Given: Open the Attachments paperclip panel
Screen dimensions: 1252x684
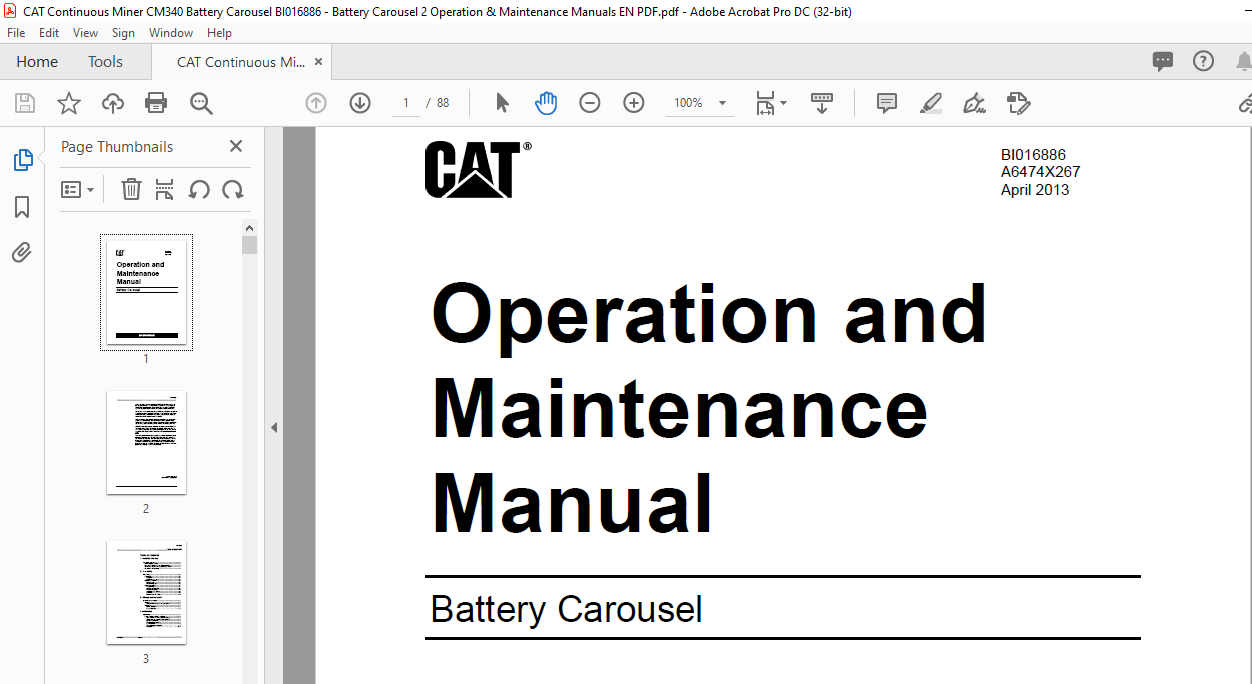Looking at the screenshot, I should click(x=22, y=253).
